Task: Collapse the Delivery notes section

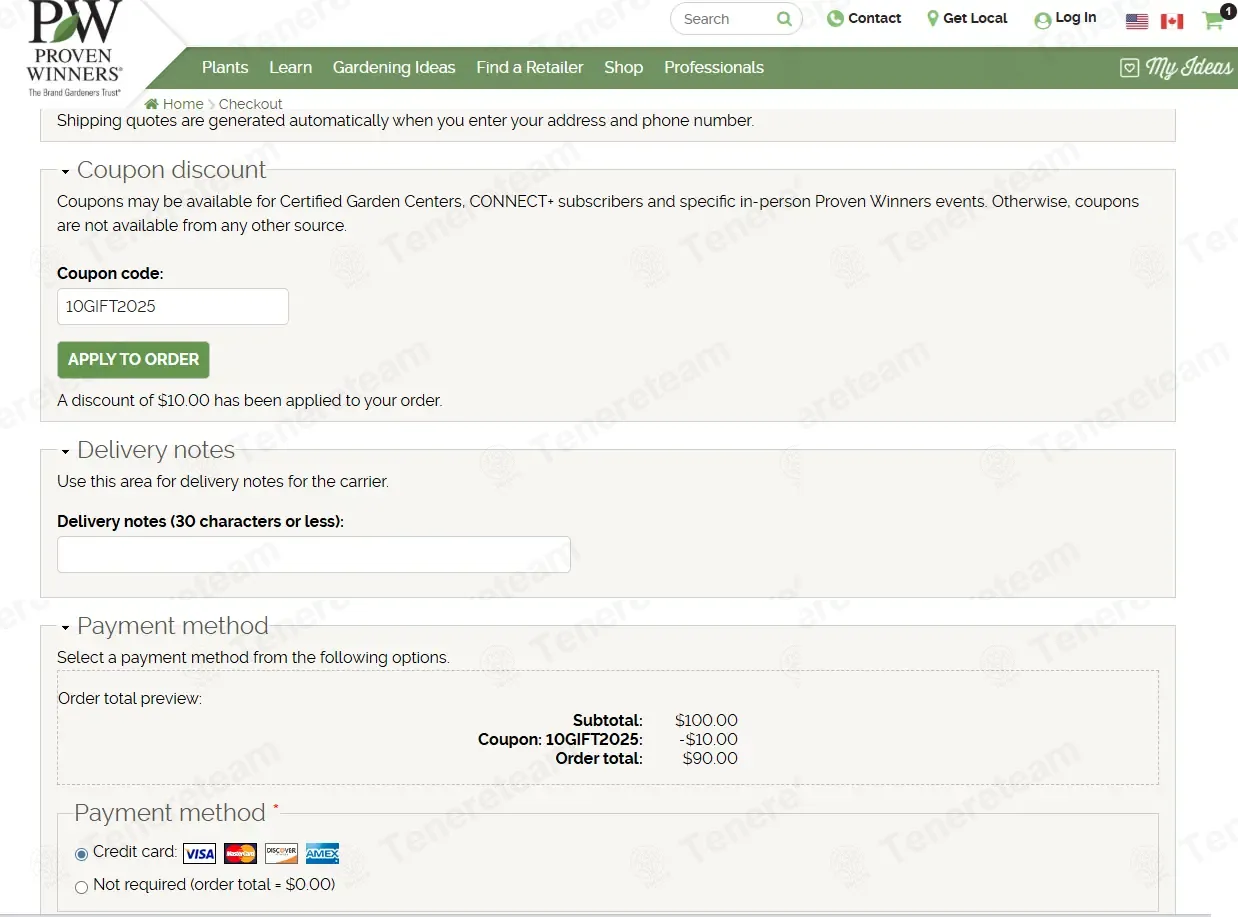Action: pyautogui.click(x=66, y=452)
